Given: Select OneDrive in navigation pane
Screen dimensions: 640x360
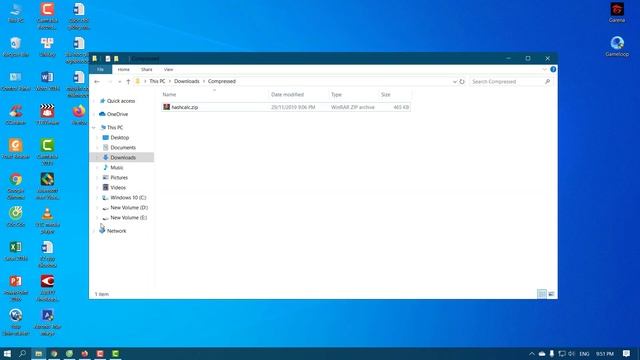Looking at the screenshot, I should pyautogui.click(x=117, y=114).
